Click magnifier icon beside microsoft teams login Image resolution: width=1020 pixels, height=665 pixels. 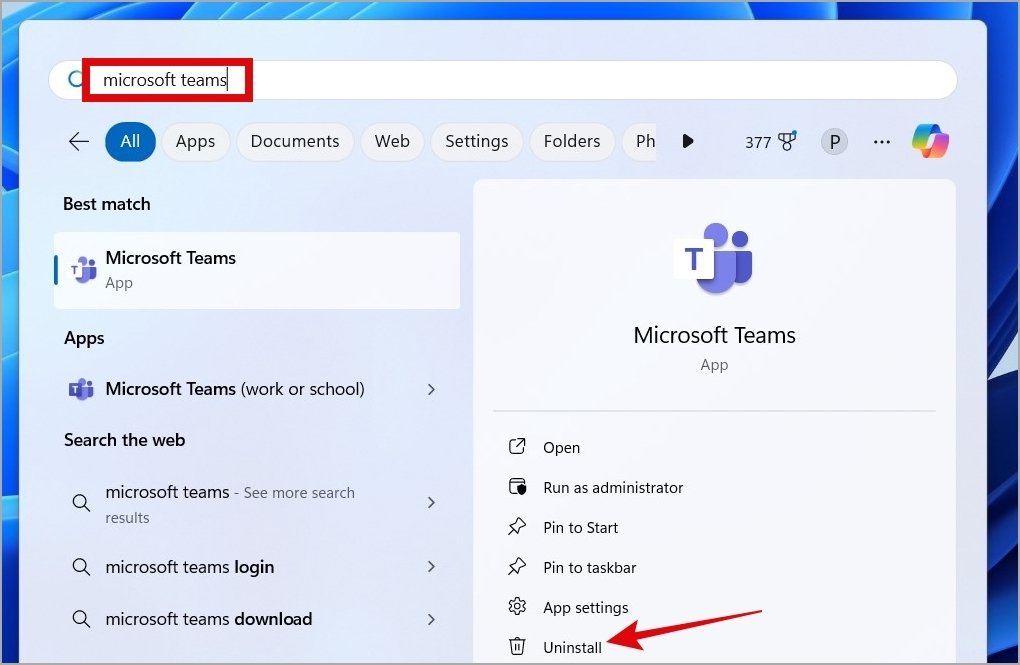click(81, 567)
